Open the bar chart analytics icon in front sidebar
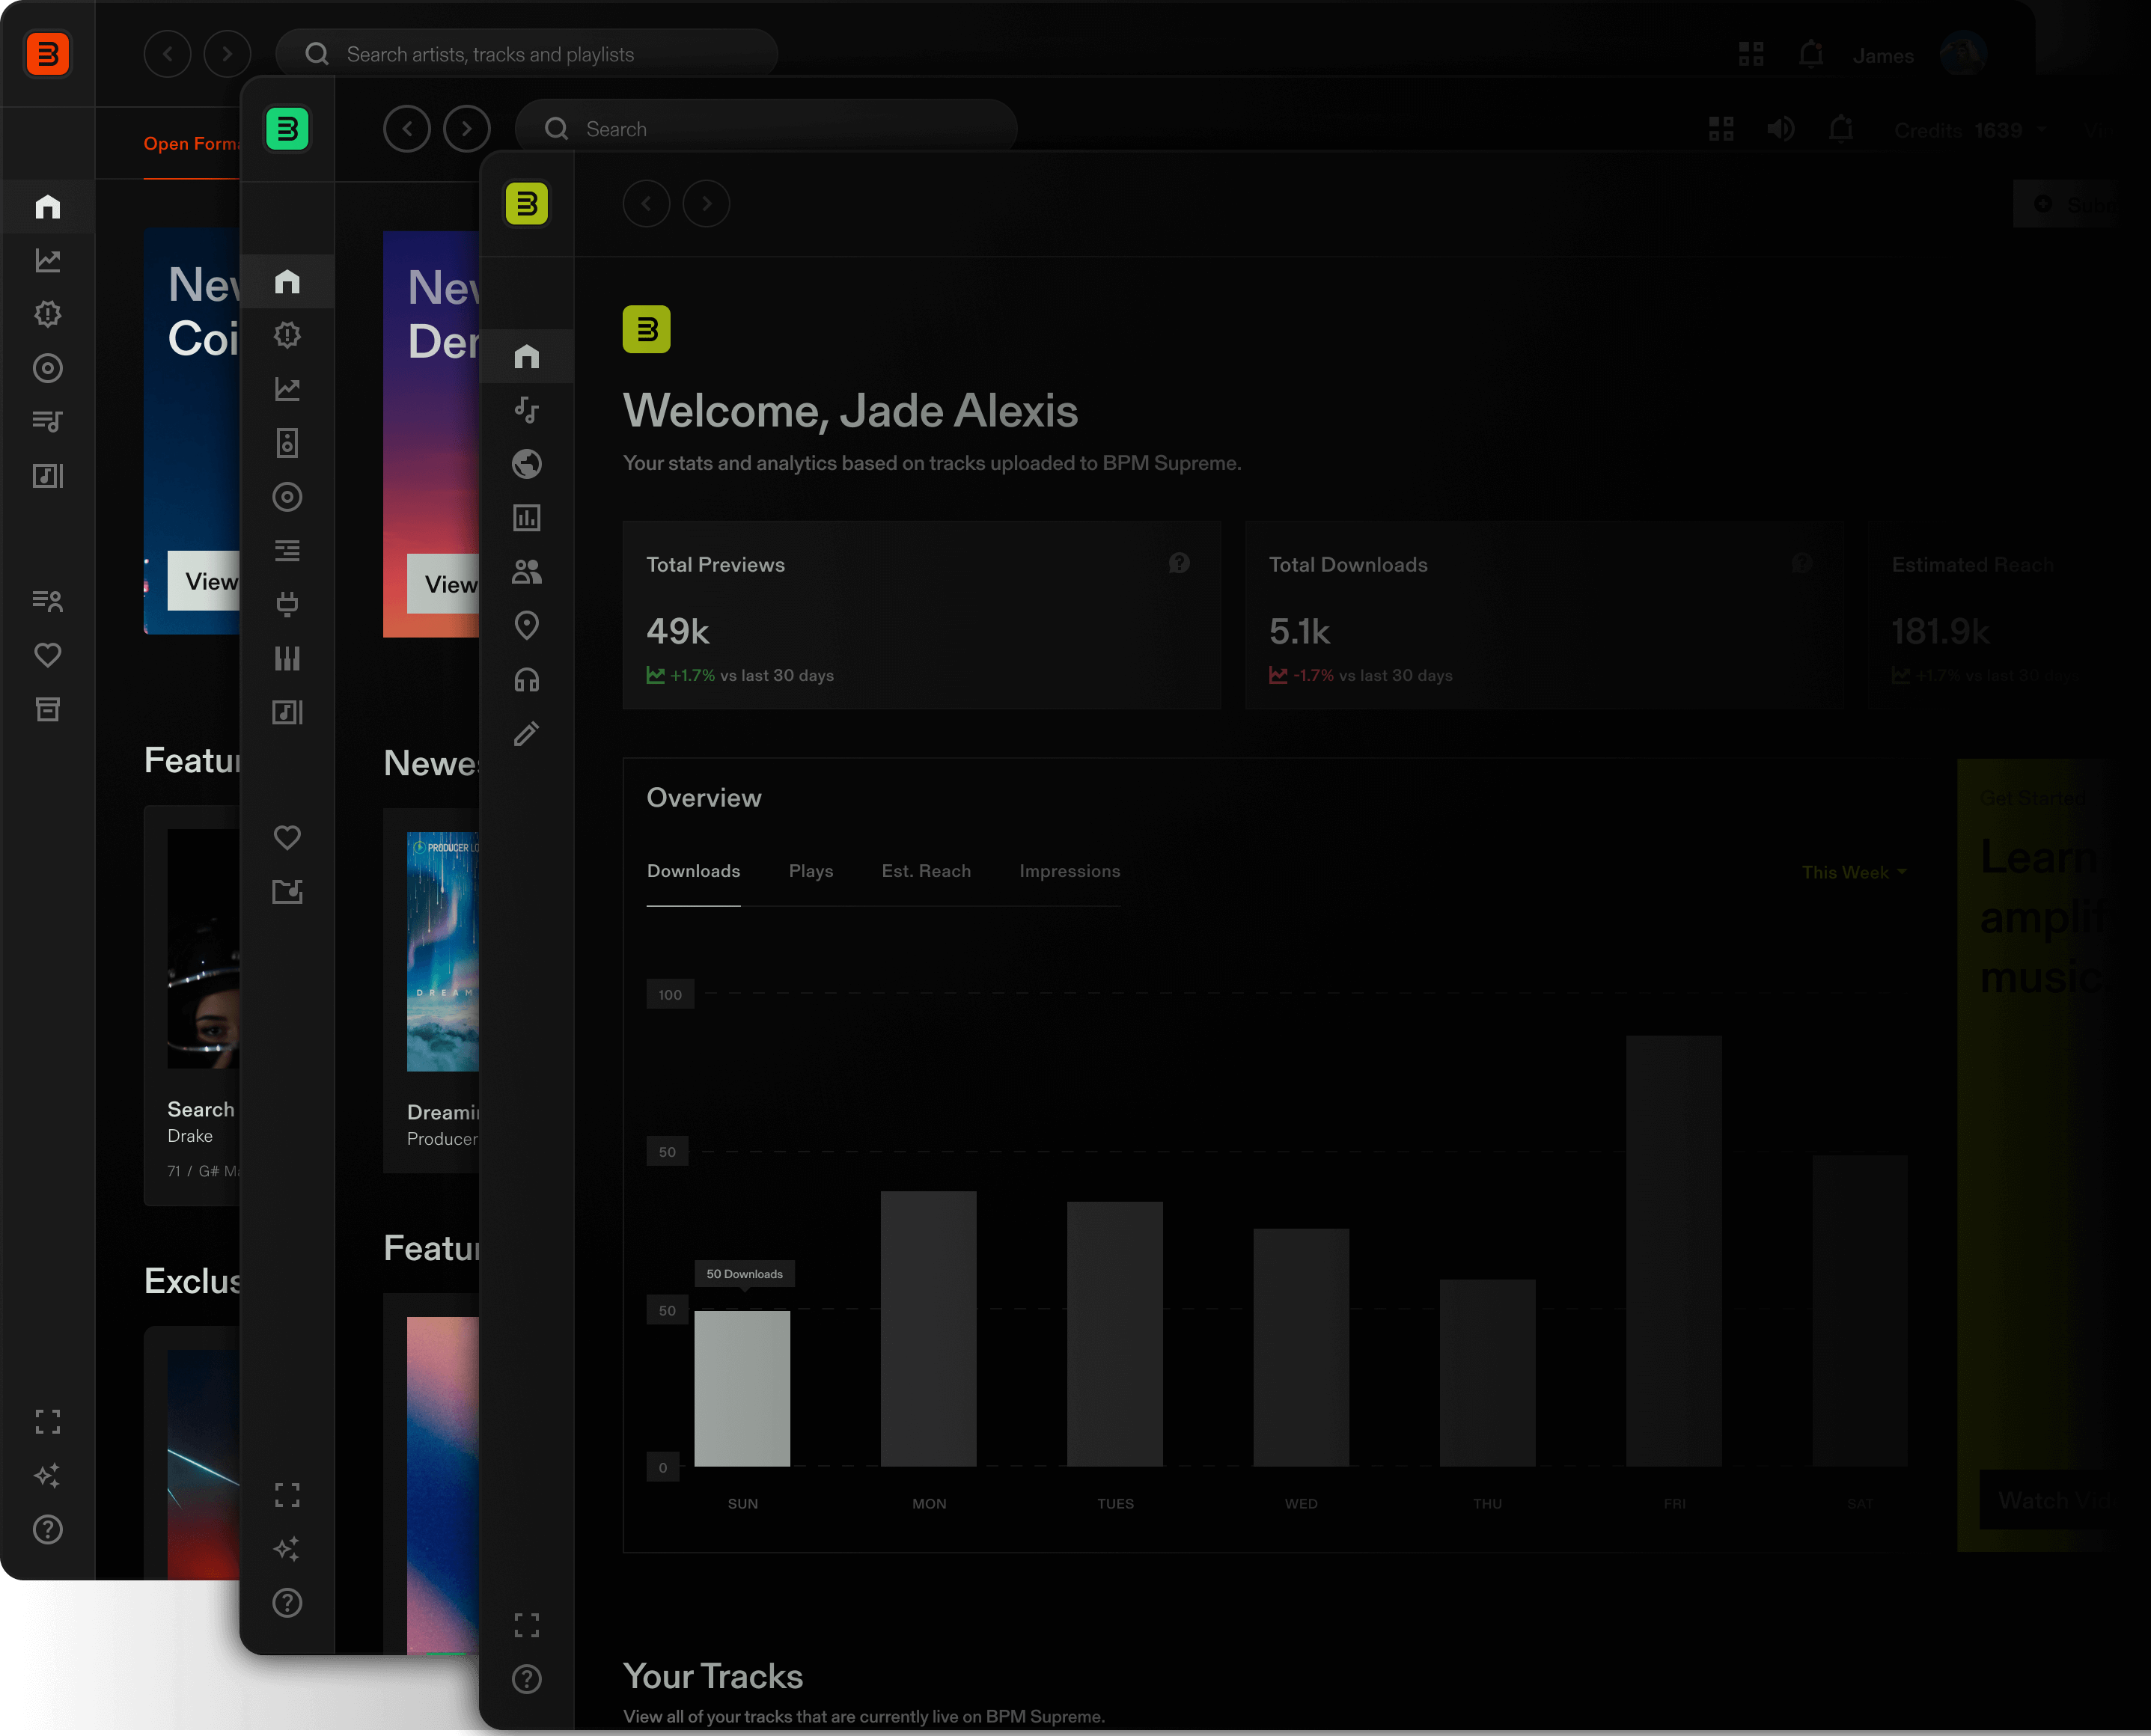The width and height of the screenshot is (2151, 1736). coord(527,518)
